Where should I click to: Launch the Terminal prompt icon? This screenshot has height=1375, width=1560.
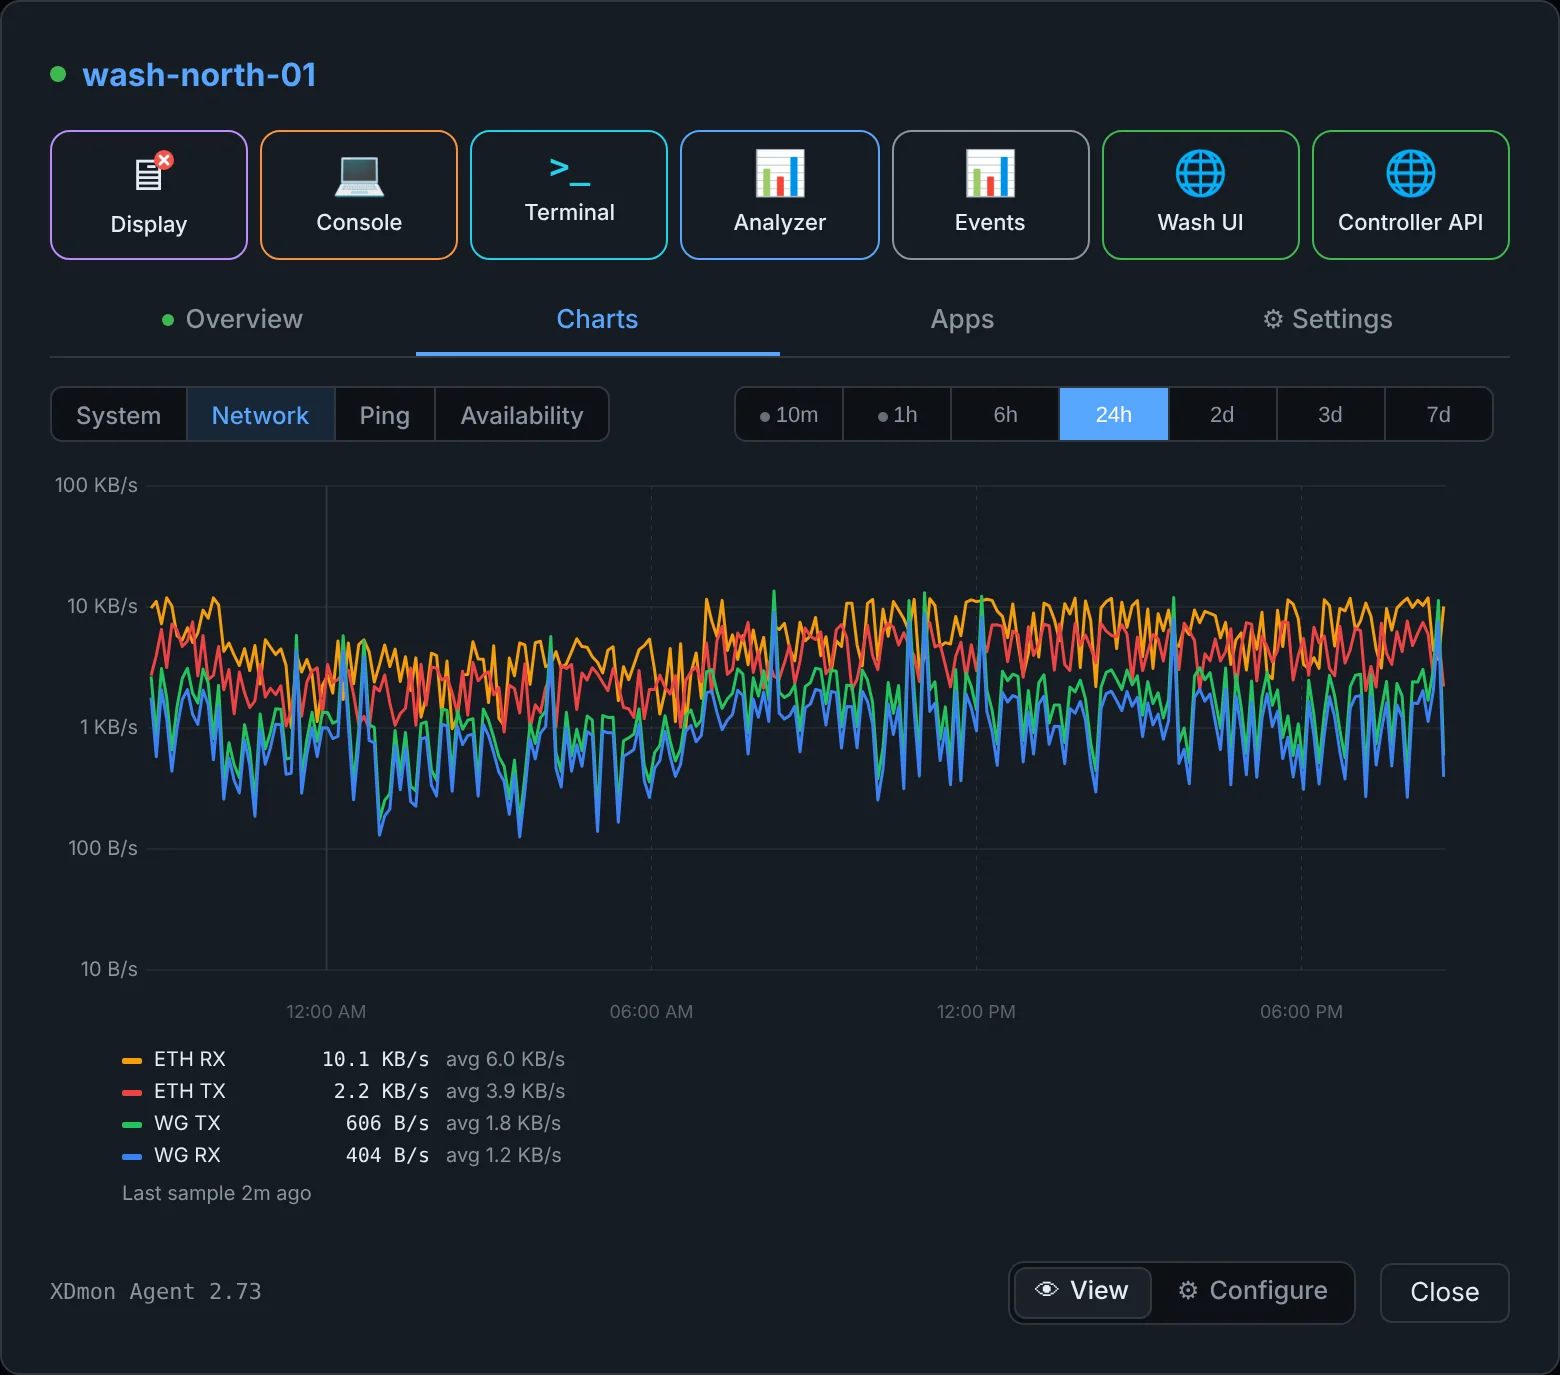(570, 171)
